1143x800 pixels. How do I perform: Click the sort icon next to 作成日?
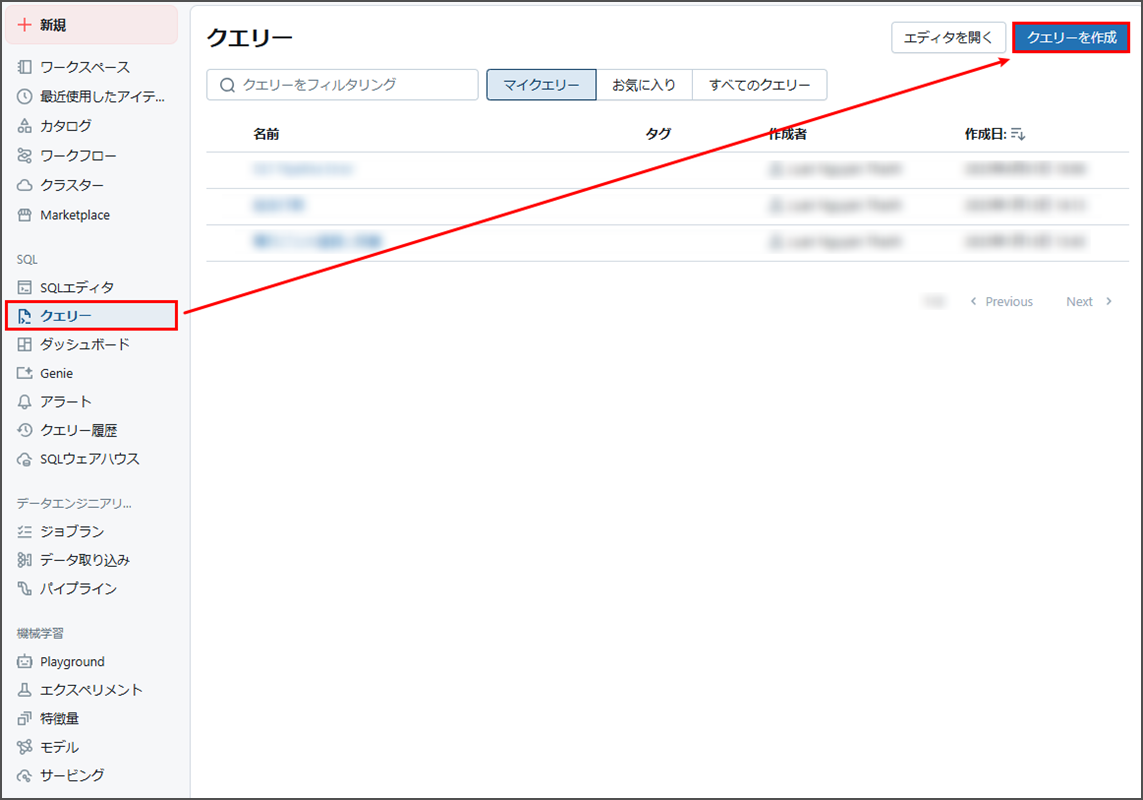click(x=1018, y=134)
